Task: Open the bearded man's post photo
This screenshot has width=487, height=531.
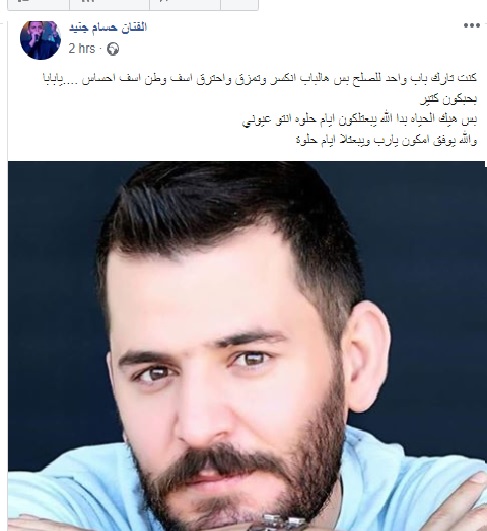Action: 247,346
